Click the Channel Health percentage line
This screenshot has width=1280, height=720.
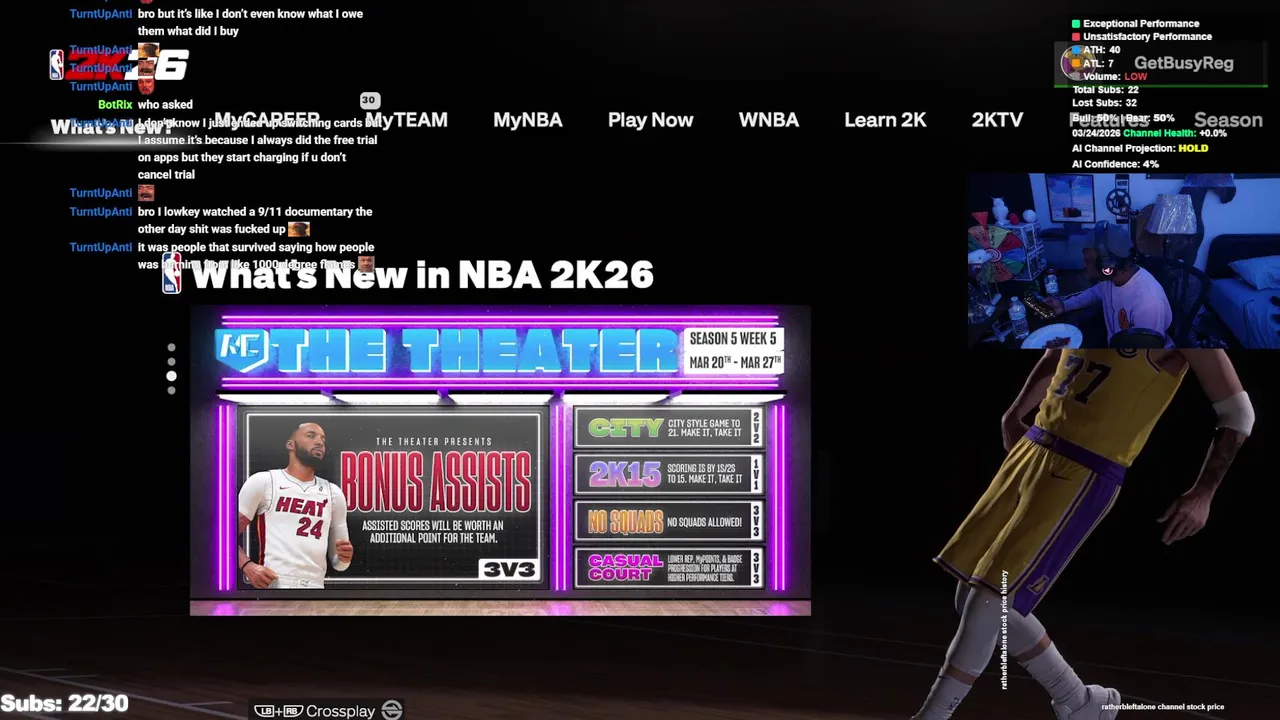tap(1149, 133)
